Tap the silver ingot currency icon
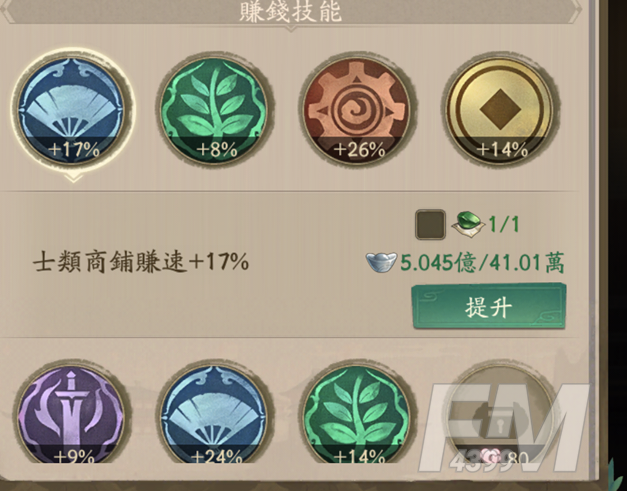Screen dimensions: 627x491 pos(381,263)
